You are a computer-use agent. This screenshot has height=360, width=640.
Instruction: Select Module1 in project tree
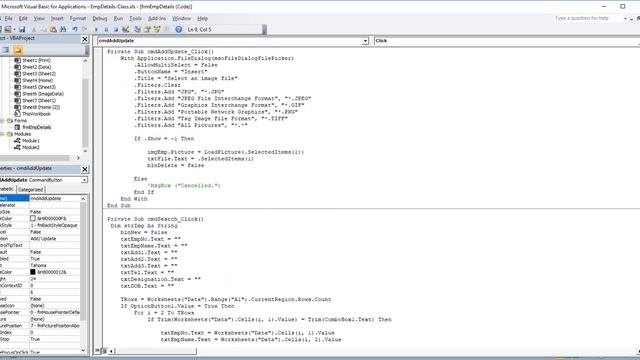31,141
